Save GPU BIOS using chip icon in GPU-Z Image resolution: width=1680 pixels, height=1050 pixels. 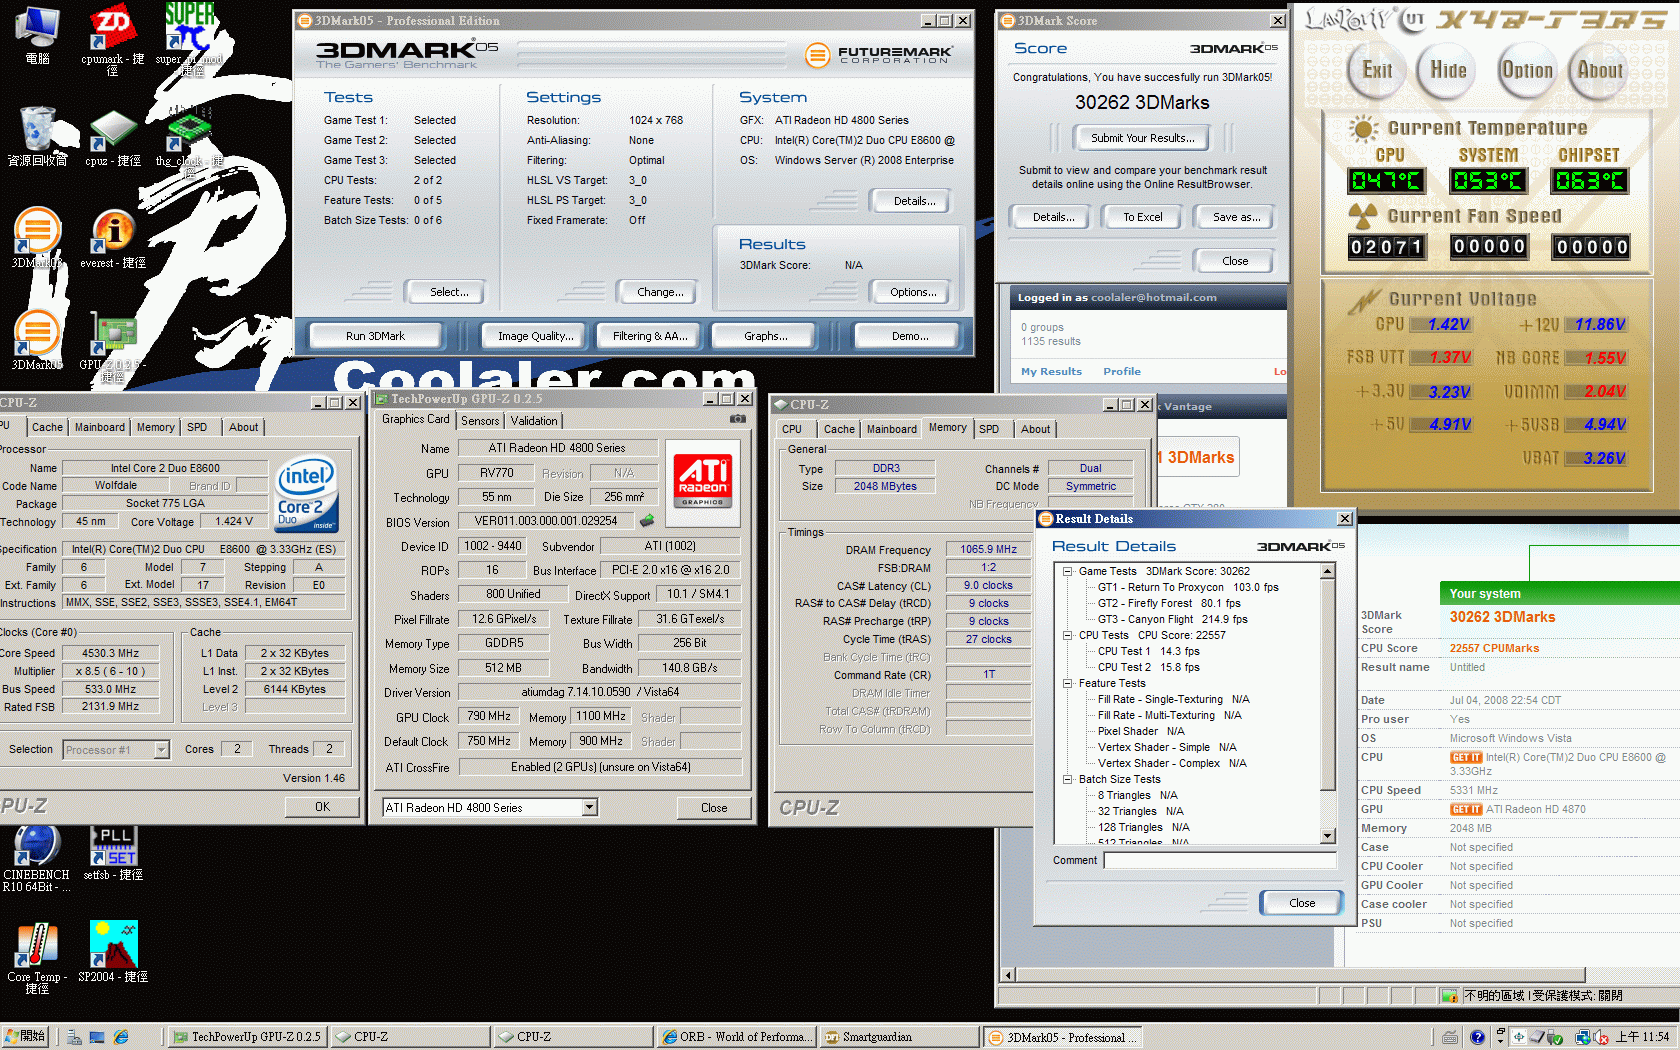[647, 521]
